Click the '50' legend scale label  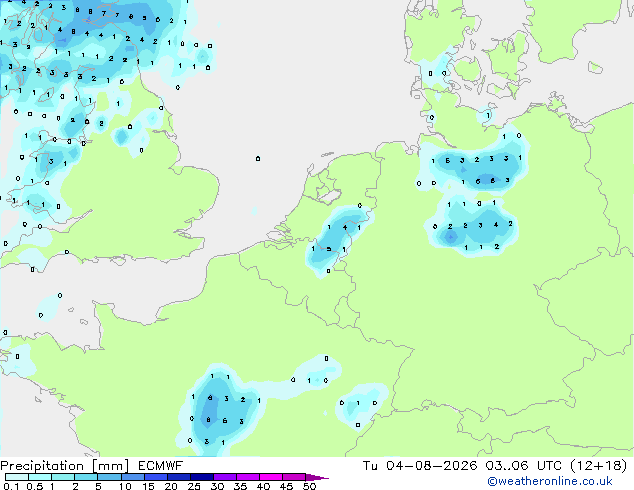click(x=309, y=486)
